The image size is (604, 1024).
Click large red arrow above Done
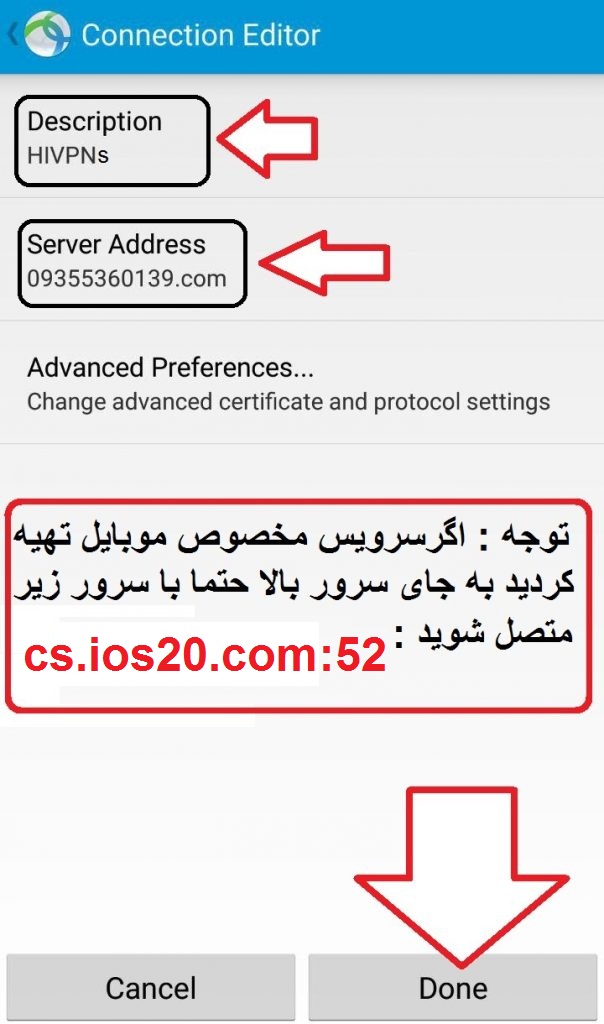click(x=462, y=877)
